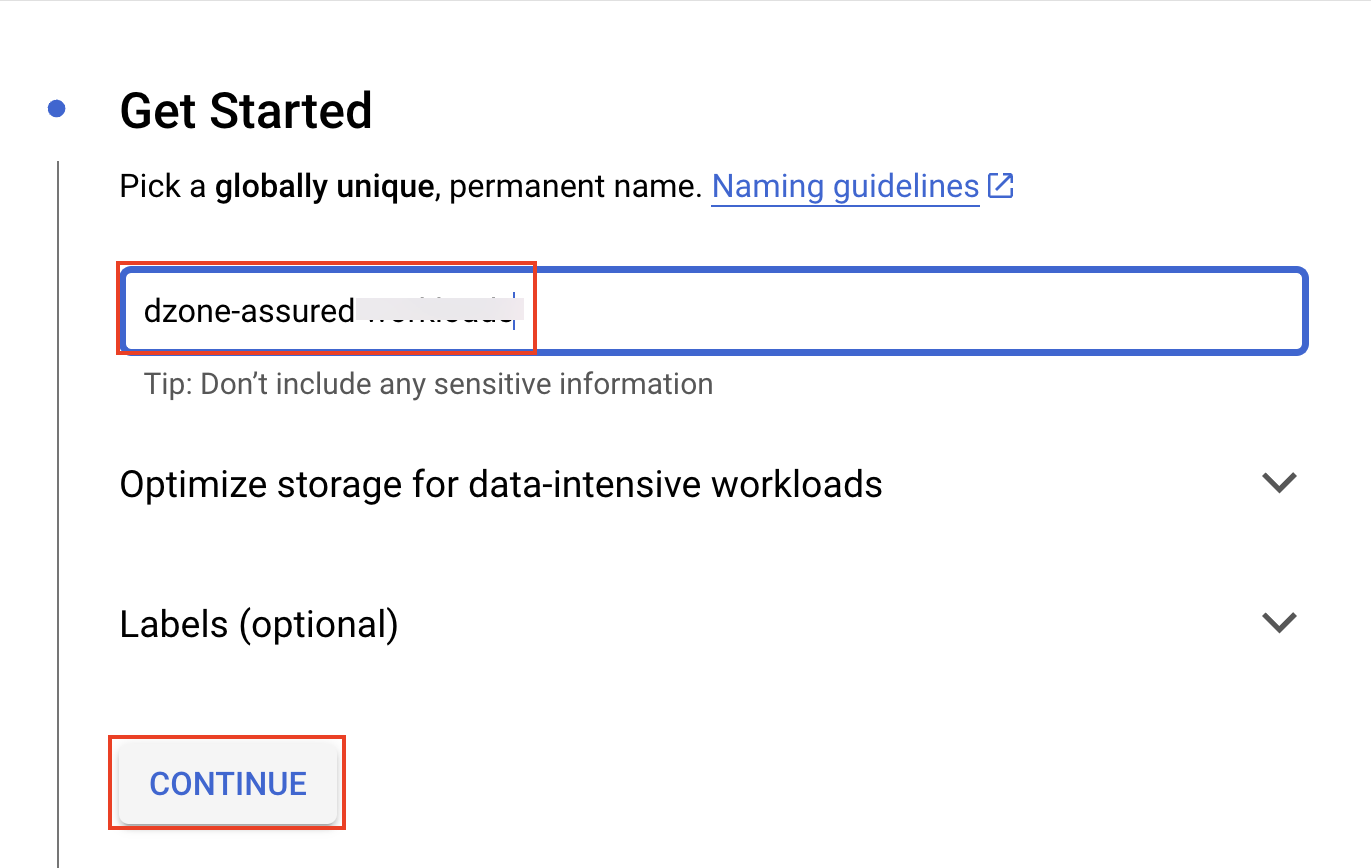Screen dimensions: 1371x868
Task: Expand the Optimize storage for data-intensive workloads section
Action: 1278,483
